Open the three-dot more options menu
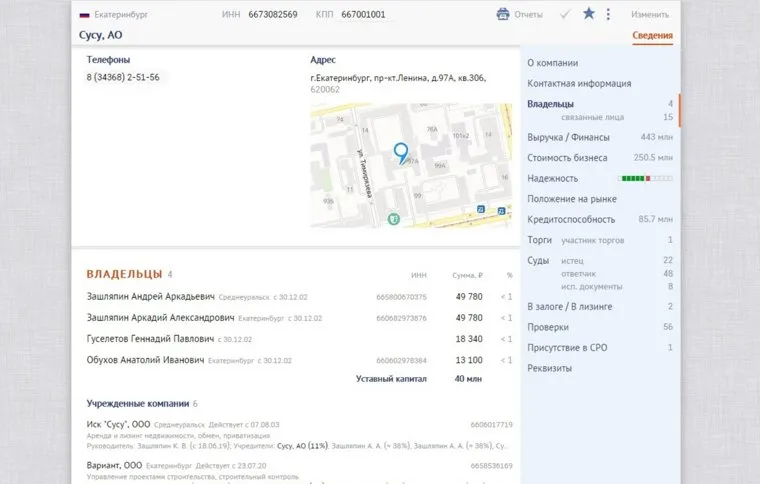Screen dimensions: 760x484 pyautogui.click(x=608, y=14)
